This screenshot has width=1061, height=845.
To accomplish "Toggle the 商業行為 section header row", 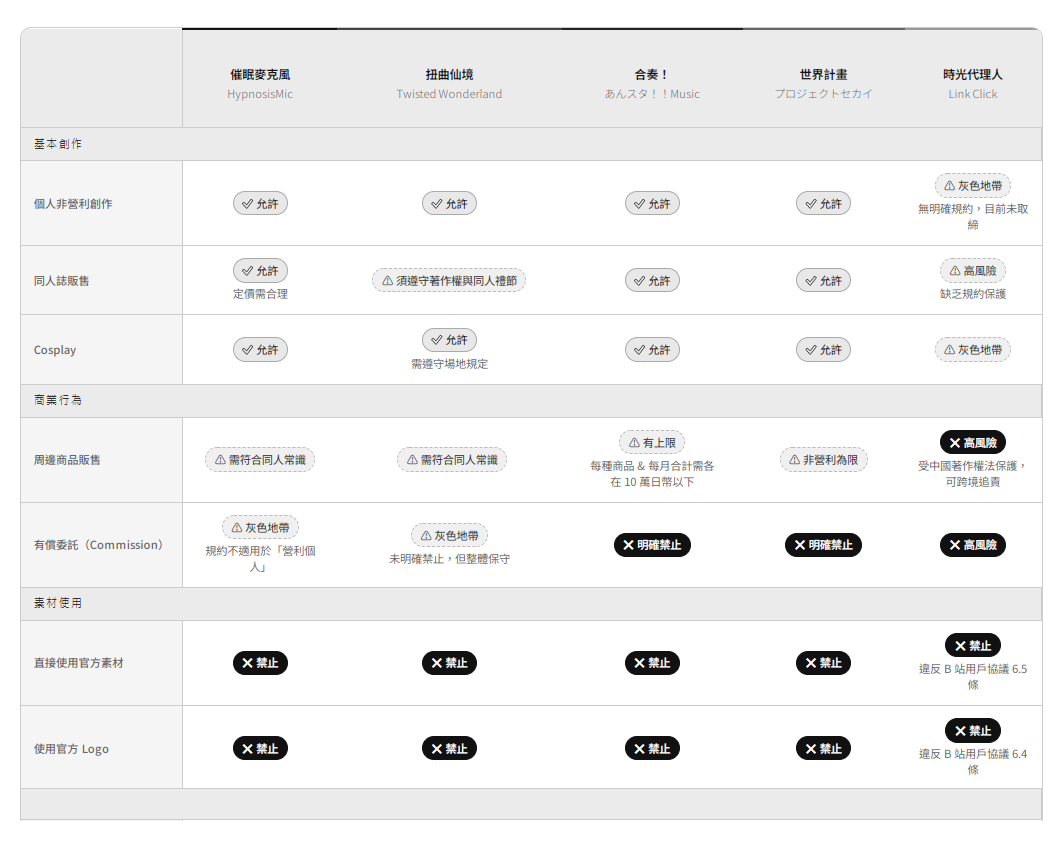I will [58, 400].
